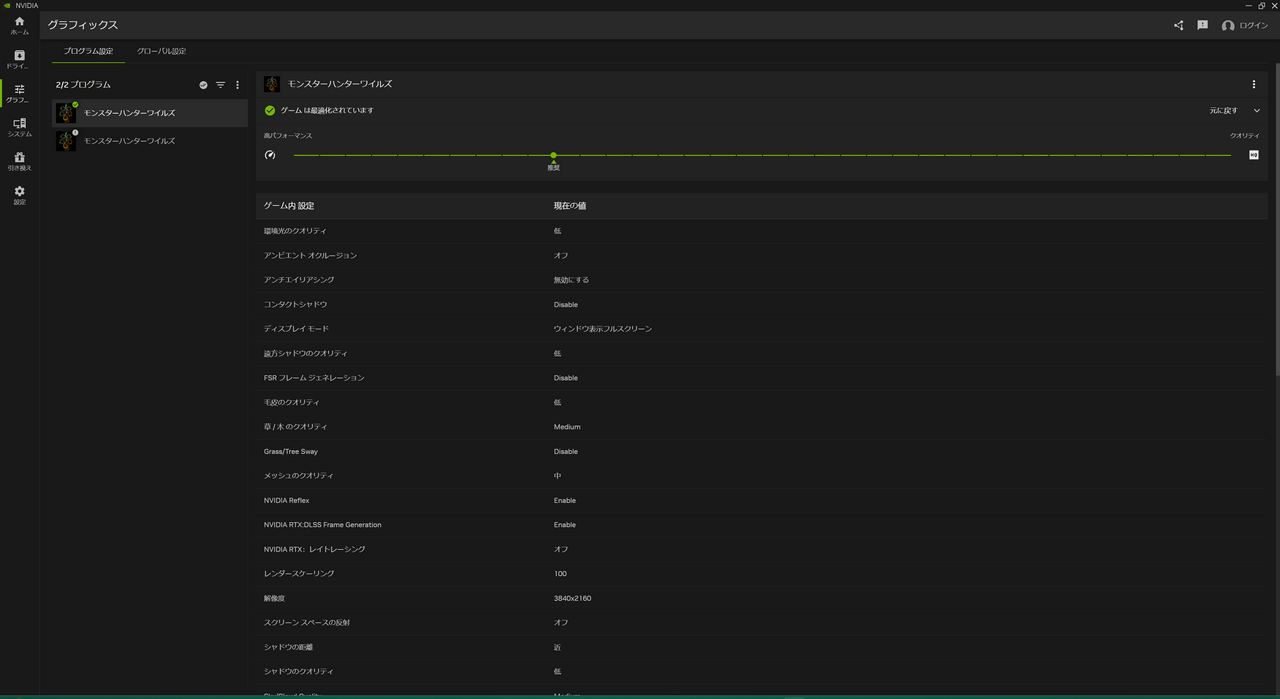
Task: Select the グラフィックス sidebar icon
Action: (x=18, y=93)
